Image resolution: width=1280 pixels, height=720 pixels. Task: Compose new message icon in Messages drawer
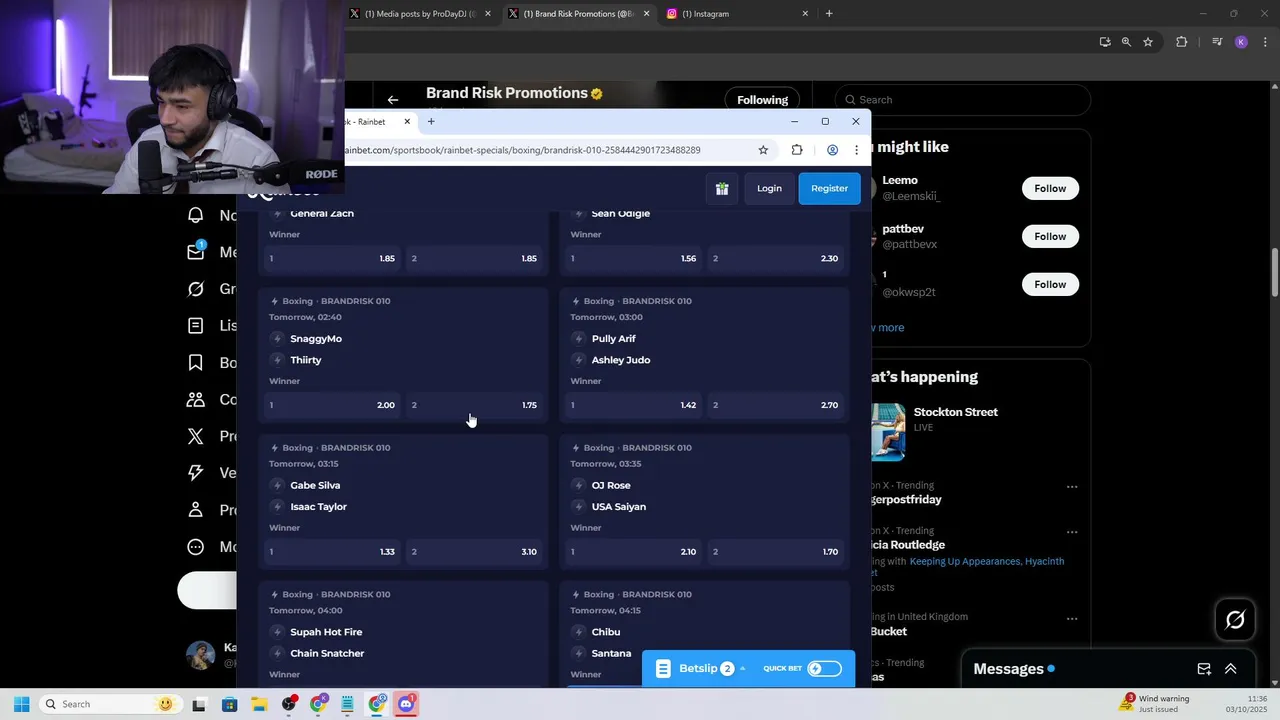tap(1204, 669)
